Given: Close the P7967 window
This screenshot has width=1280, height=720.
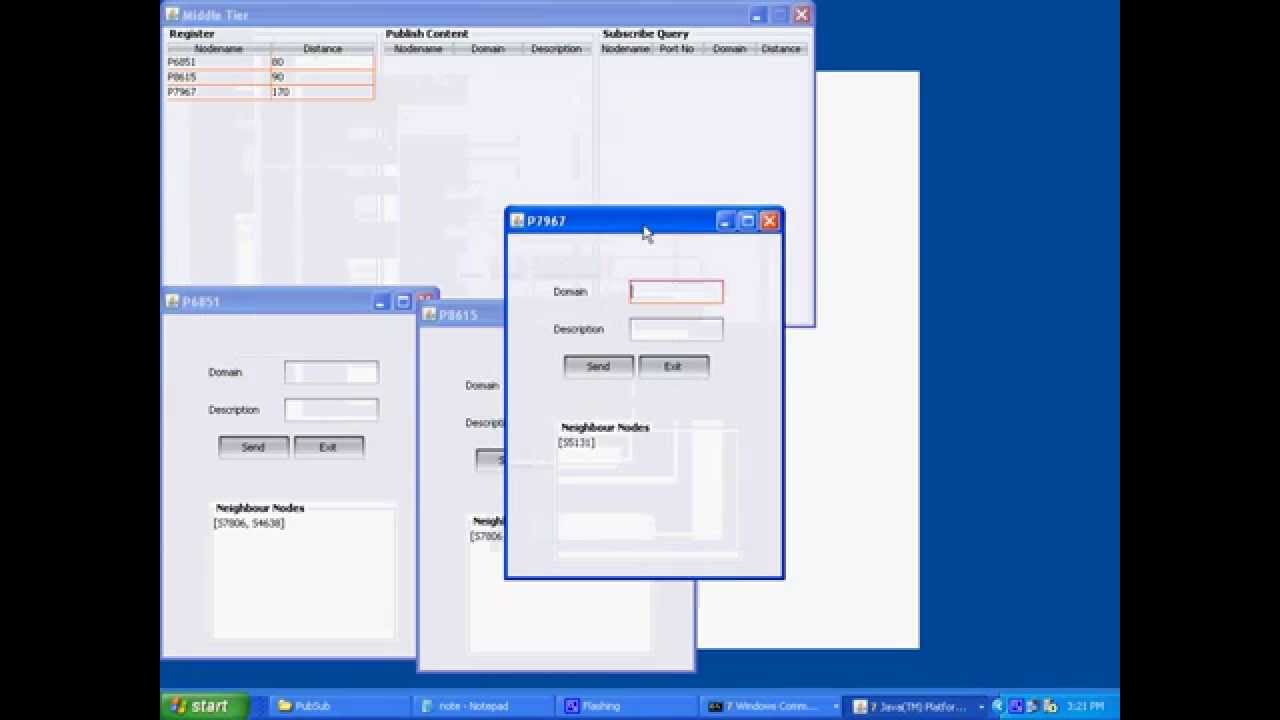Looking at the screenshot, I should coord(769,221).
